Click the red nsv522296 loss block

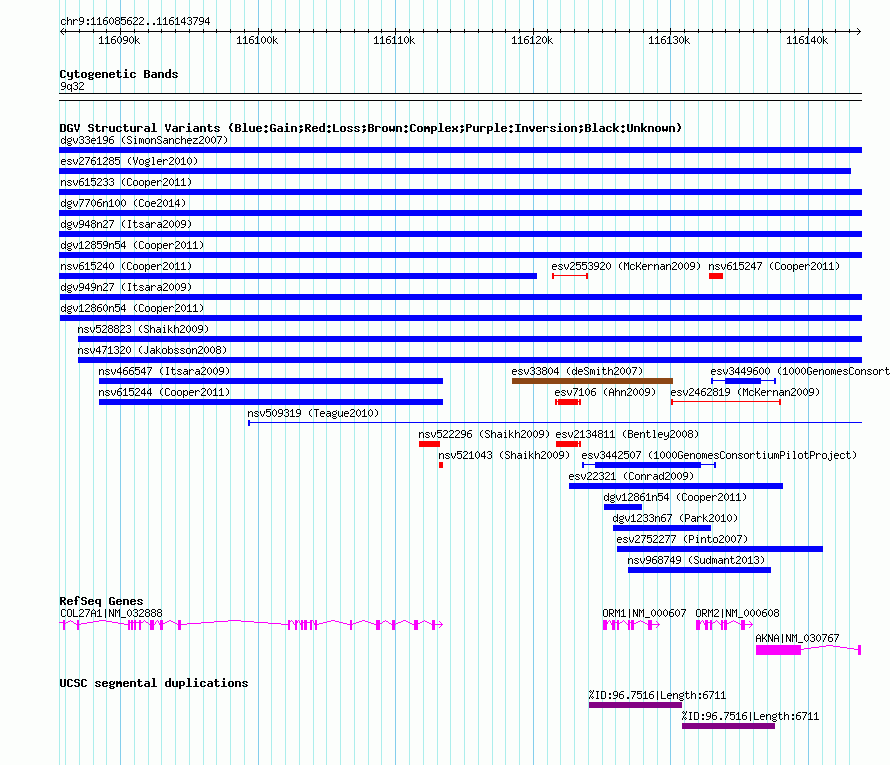(x=429, y=444)
